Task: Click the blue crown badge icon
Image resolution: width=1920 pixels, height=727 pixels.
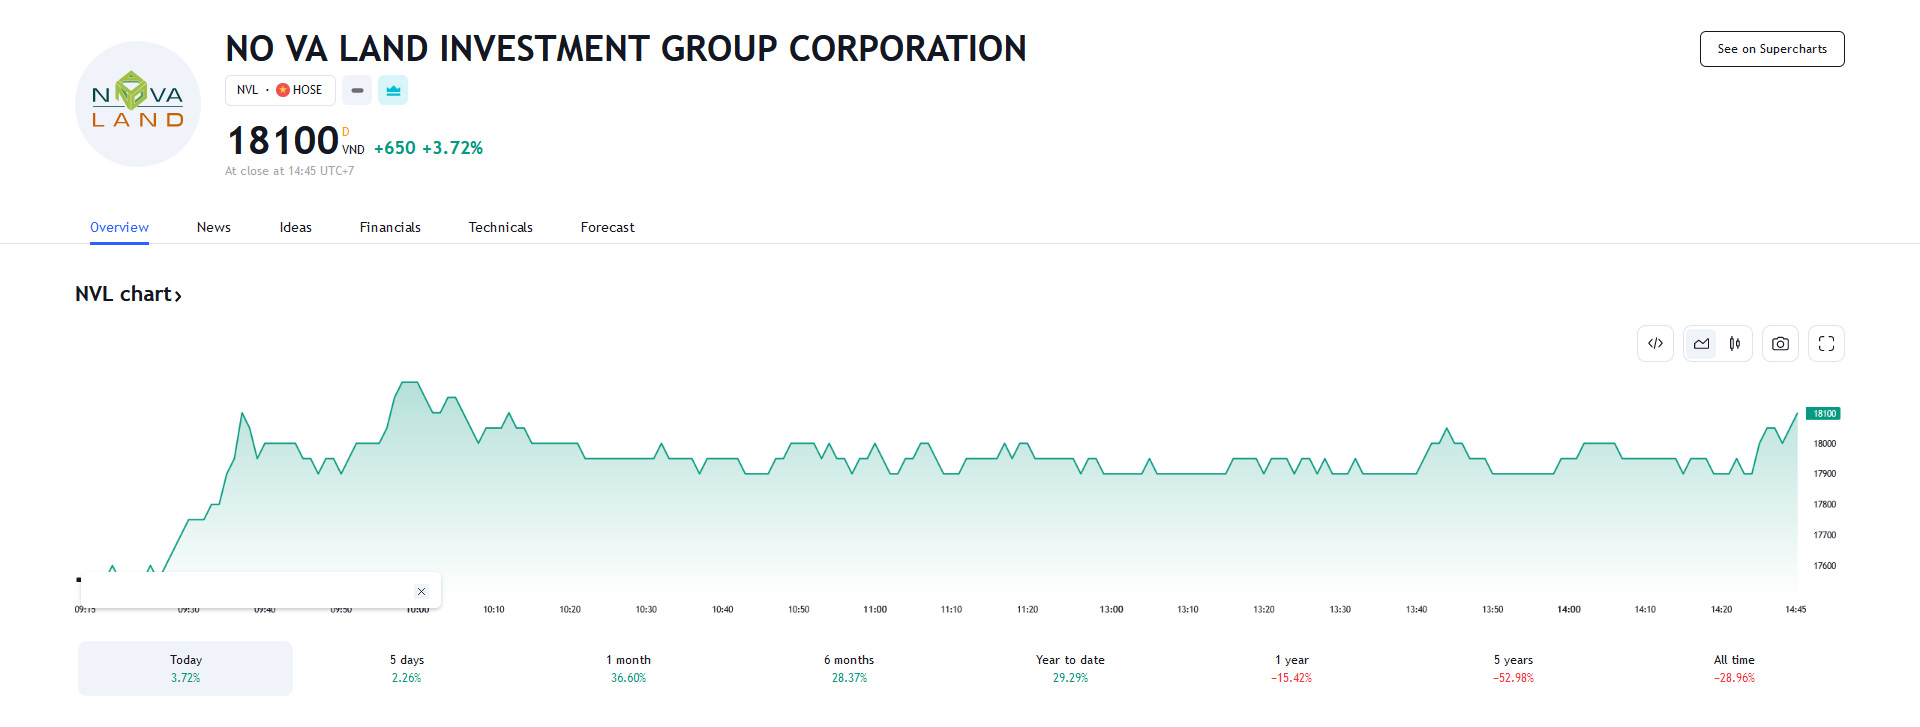Action: 393,90
